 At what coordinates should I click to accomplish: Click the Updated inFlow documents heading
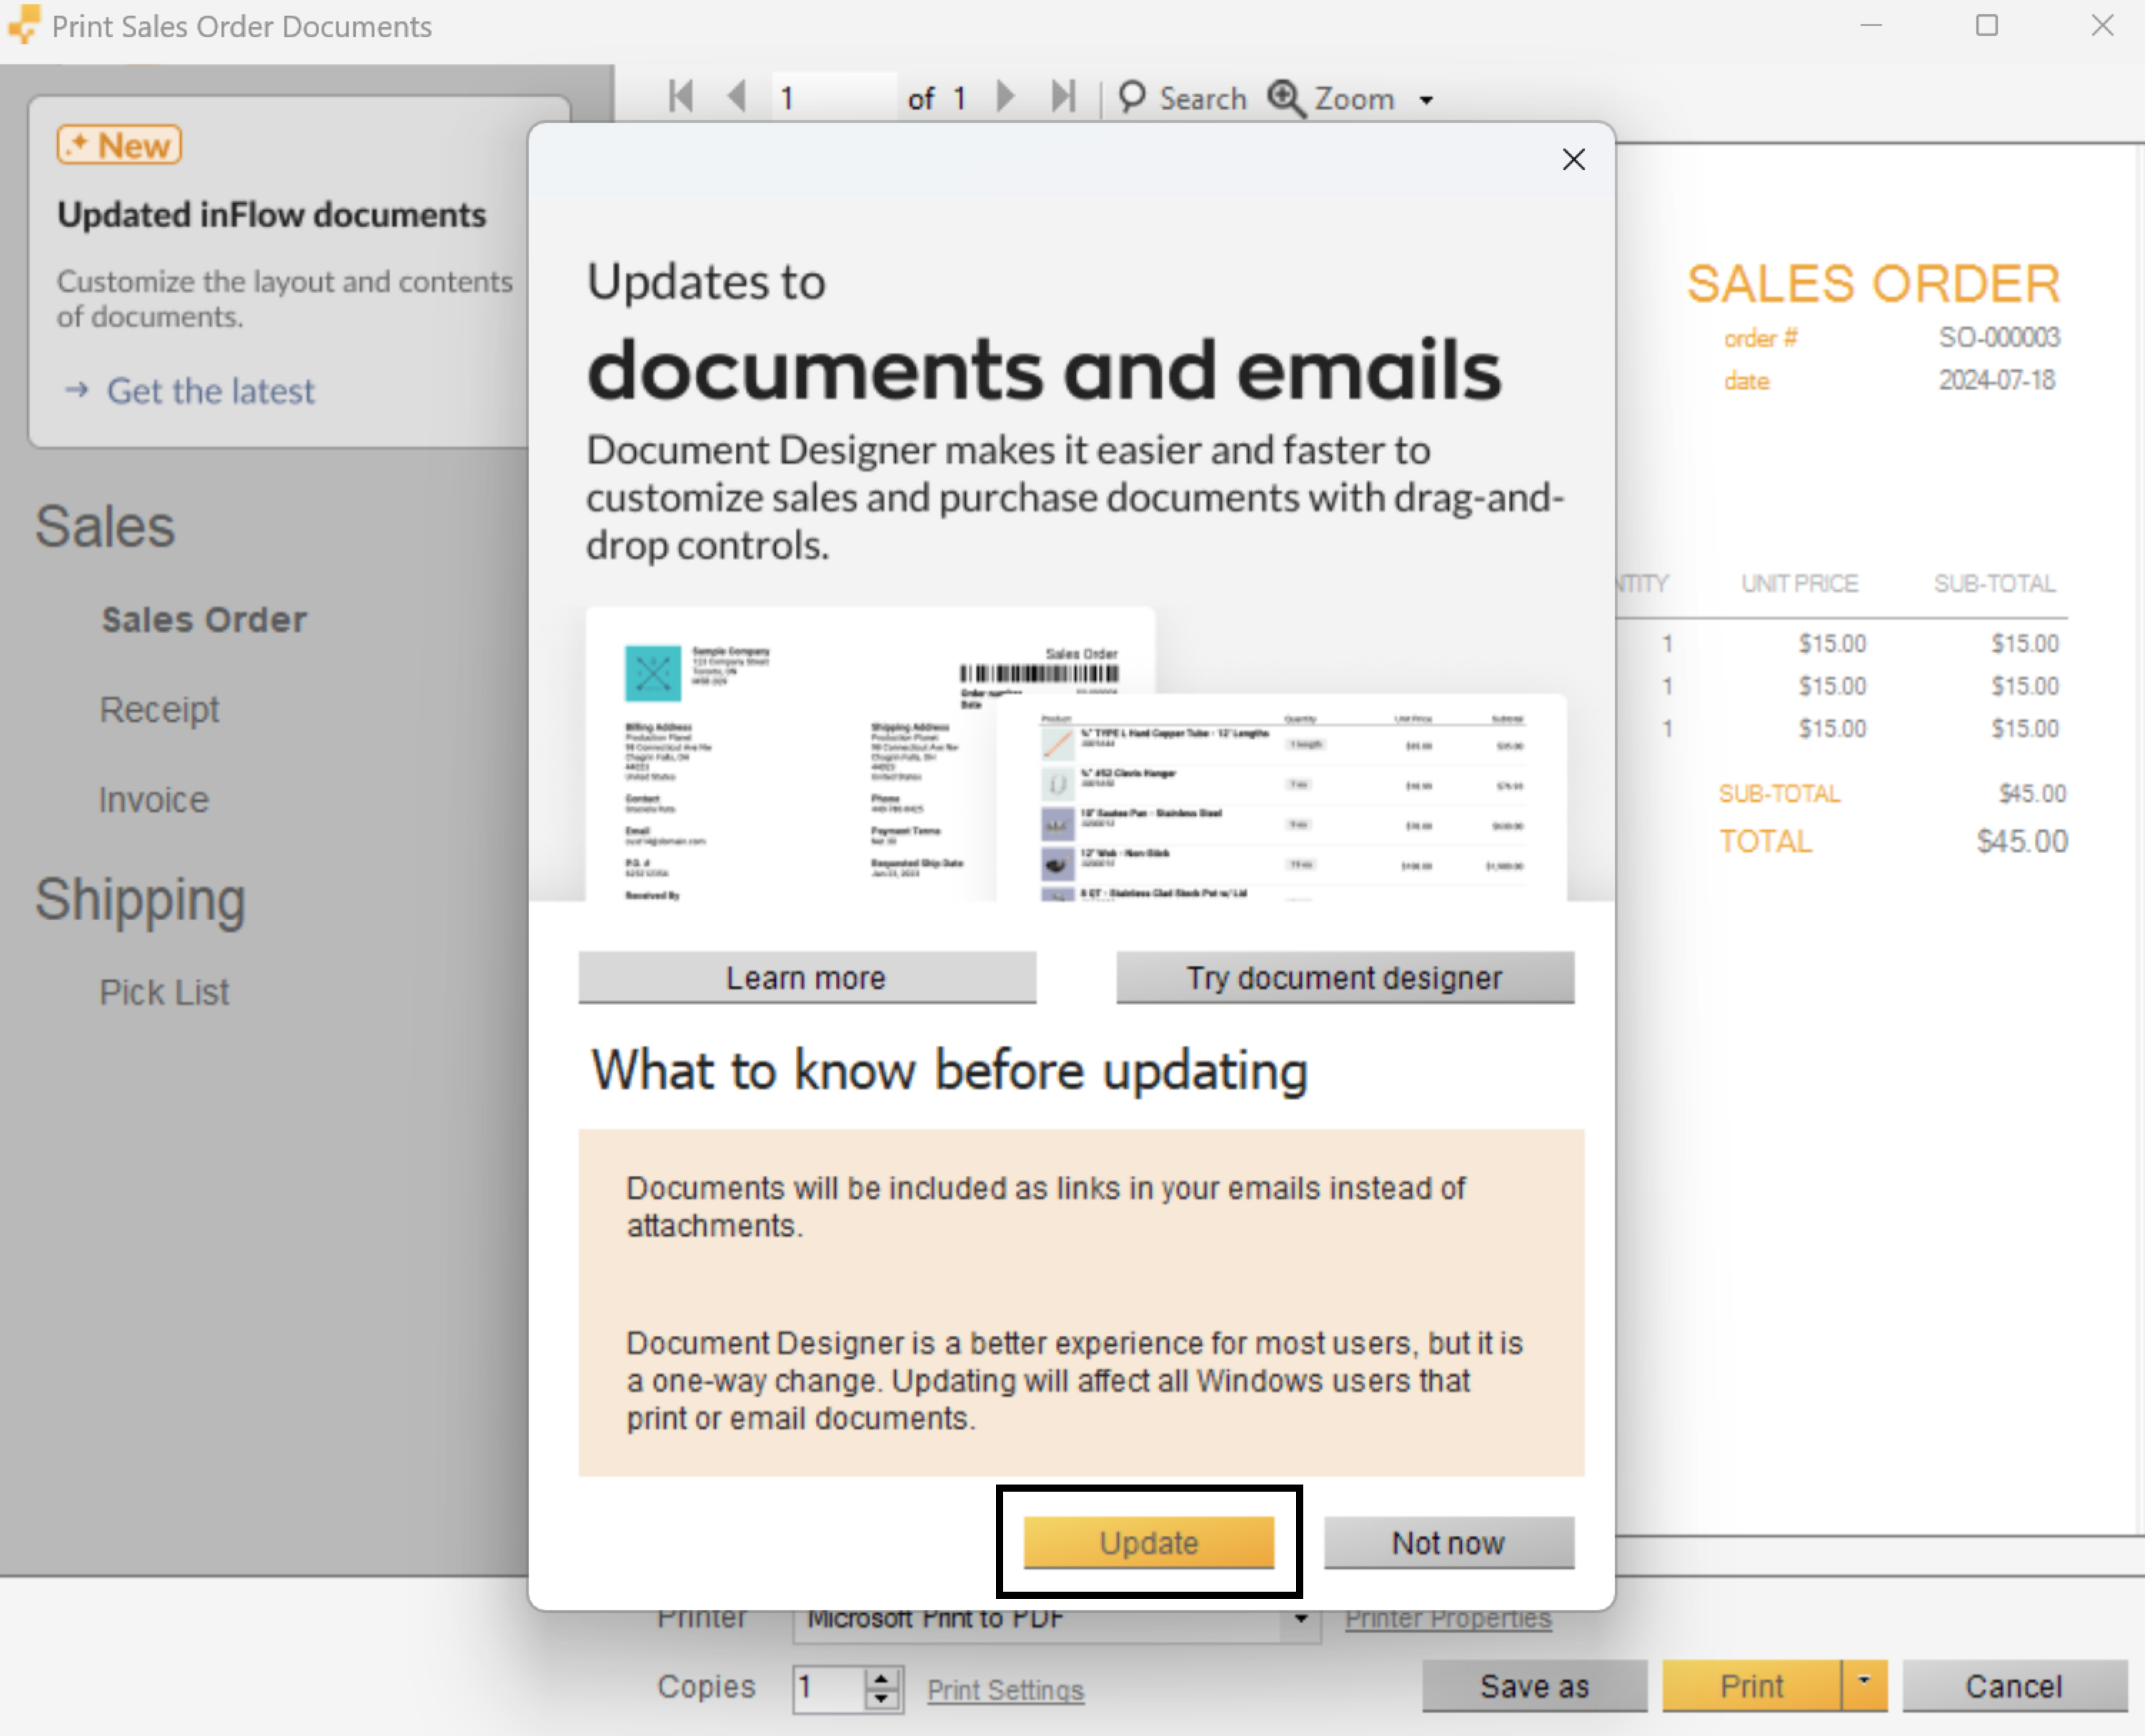click(272, 215)
